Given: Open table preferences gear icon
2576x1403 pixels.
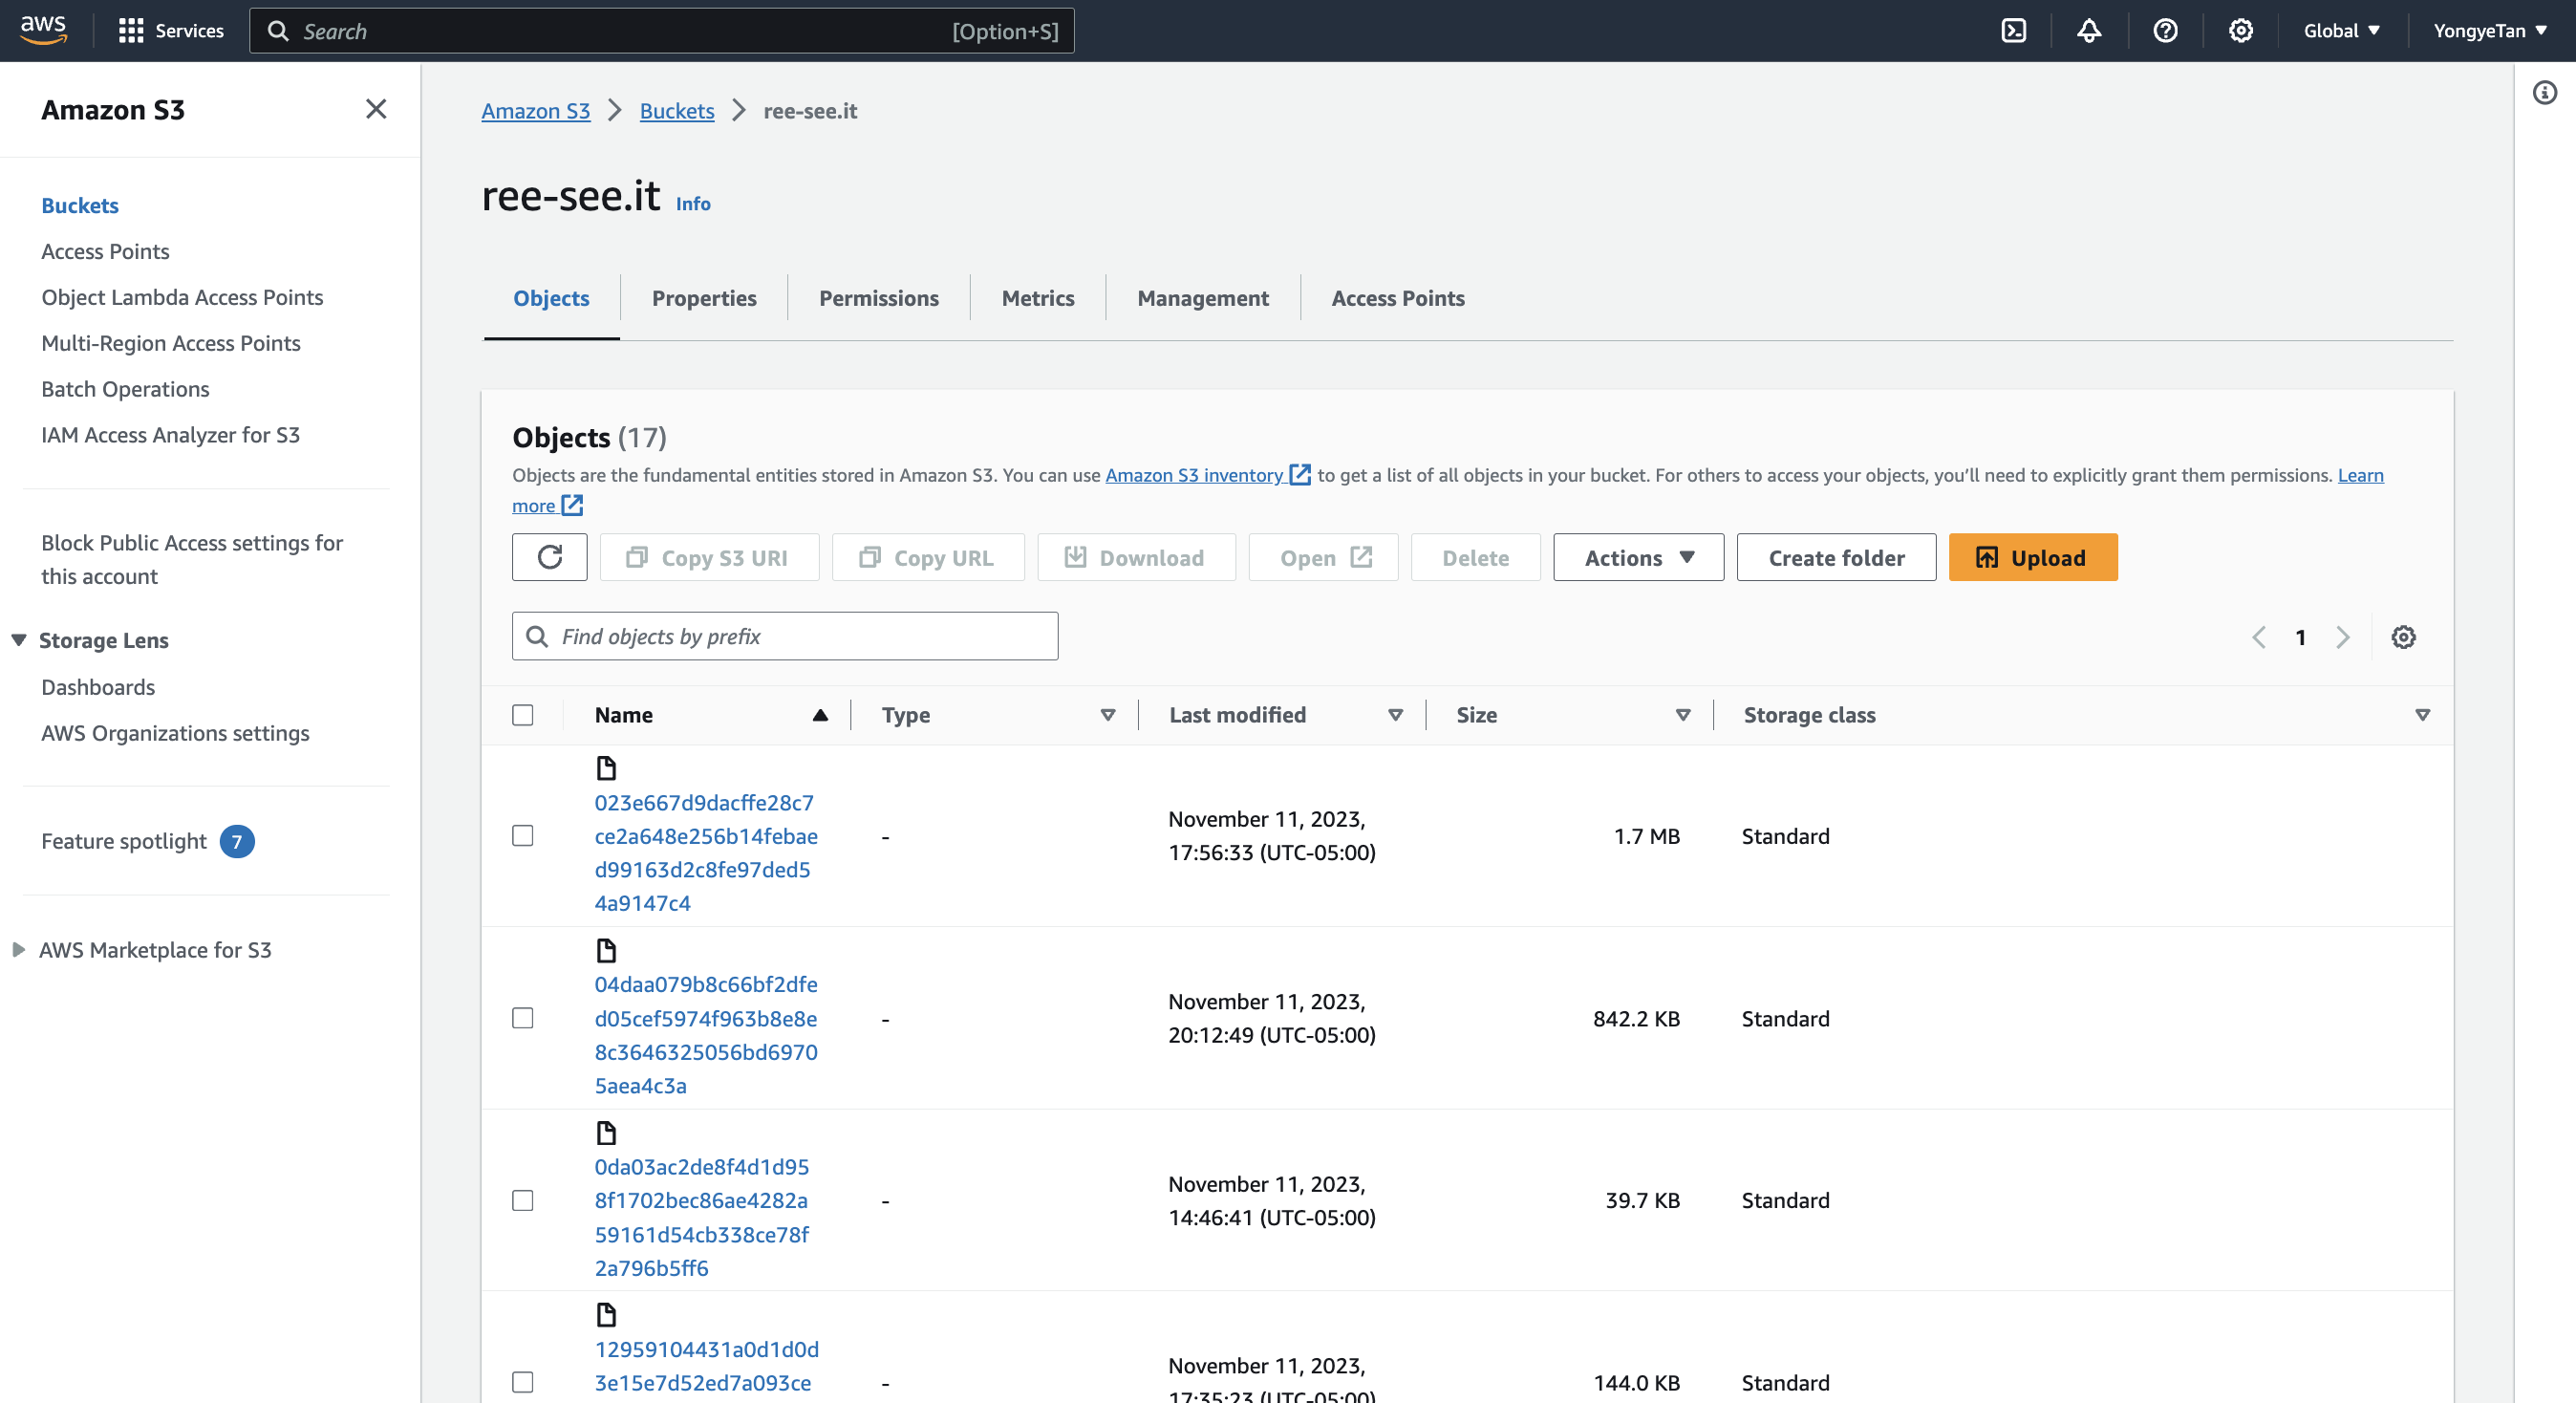Looking at the screenshot, I should tap(2403, 637).
